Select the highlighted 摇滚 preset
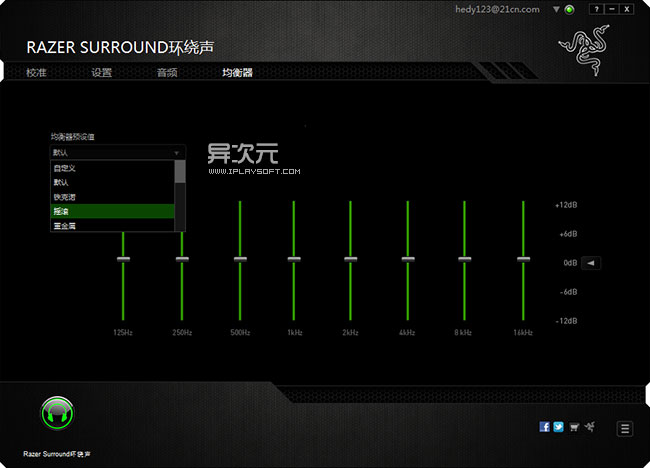Screen dimensions: 650x468 point(112,211)
